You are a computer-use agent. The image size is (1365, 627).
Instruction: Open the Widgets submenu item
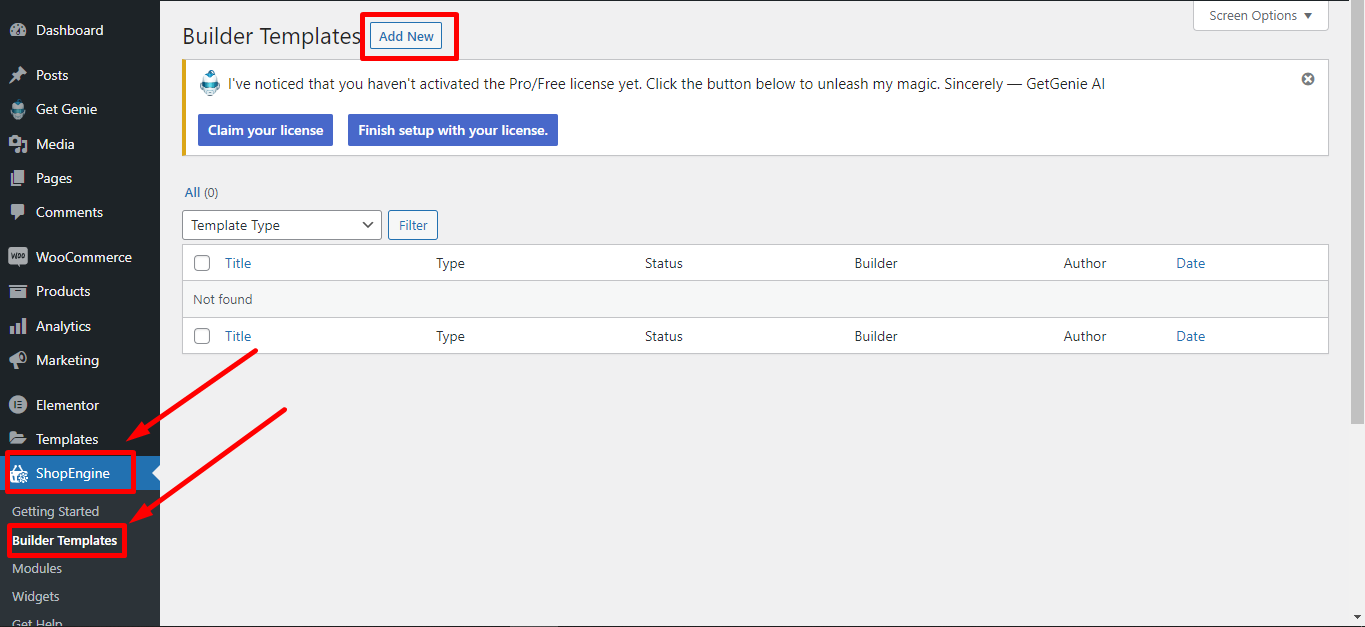click(x=36, y=596)
